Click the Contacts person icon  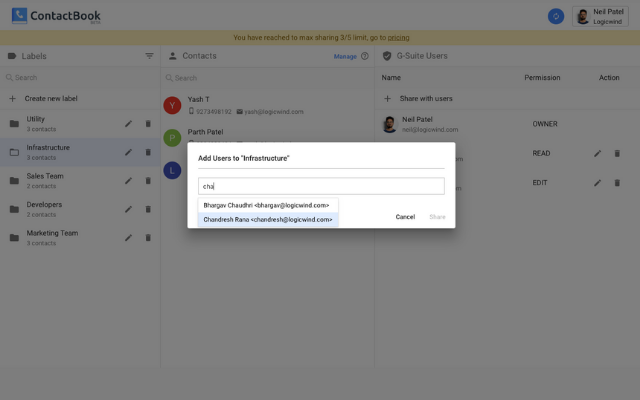(x=173, y=56)
